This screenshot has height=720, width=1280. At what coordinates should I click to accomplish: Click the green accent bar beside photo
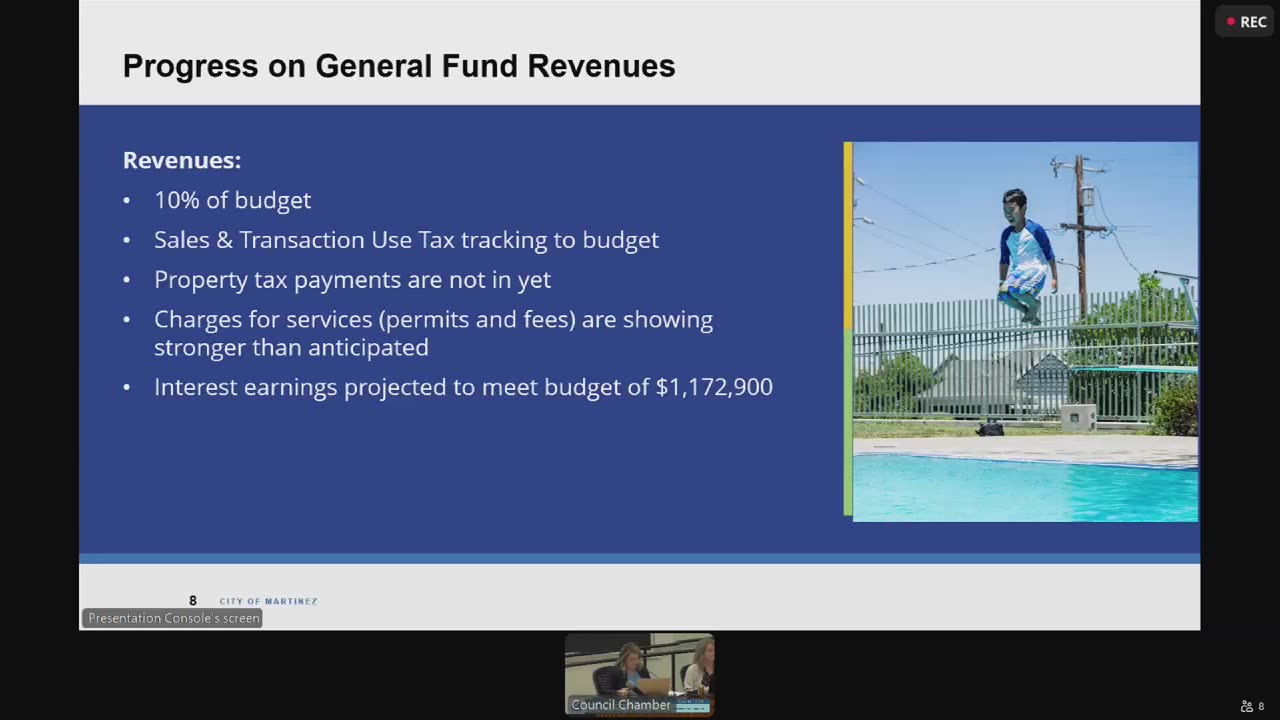pos(848,423)
